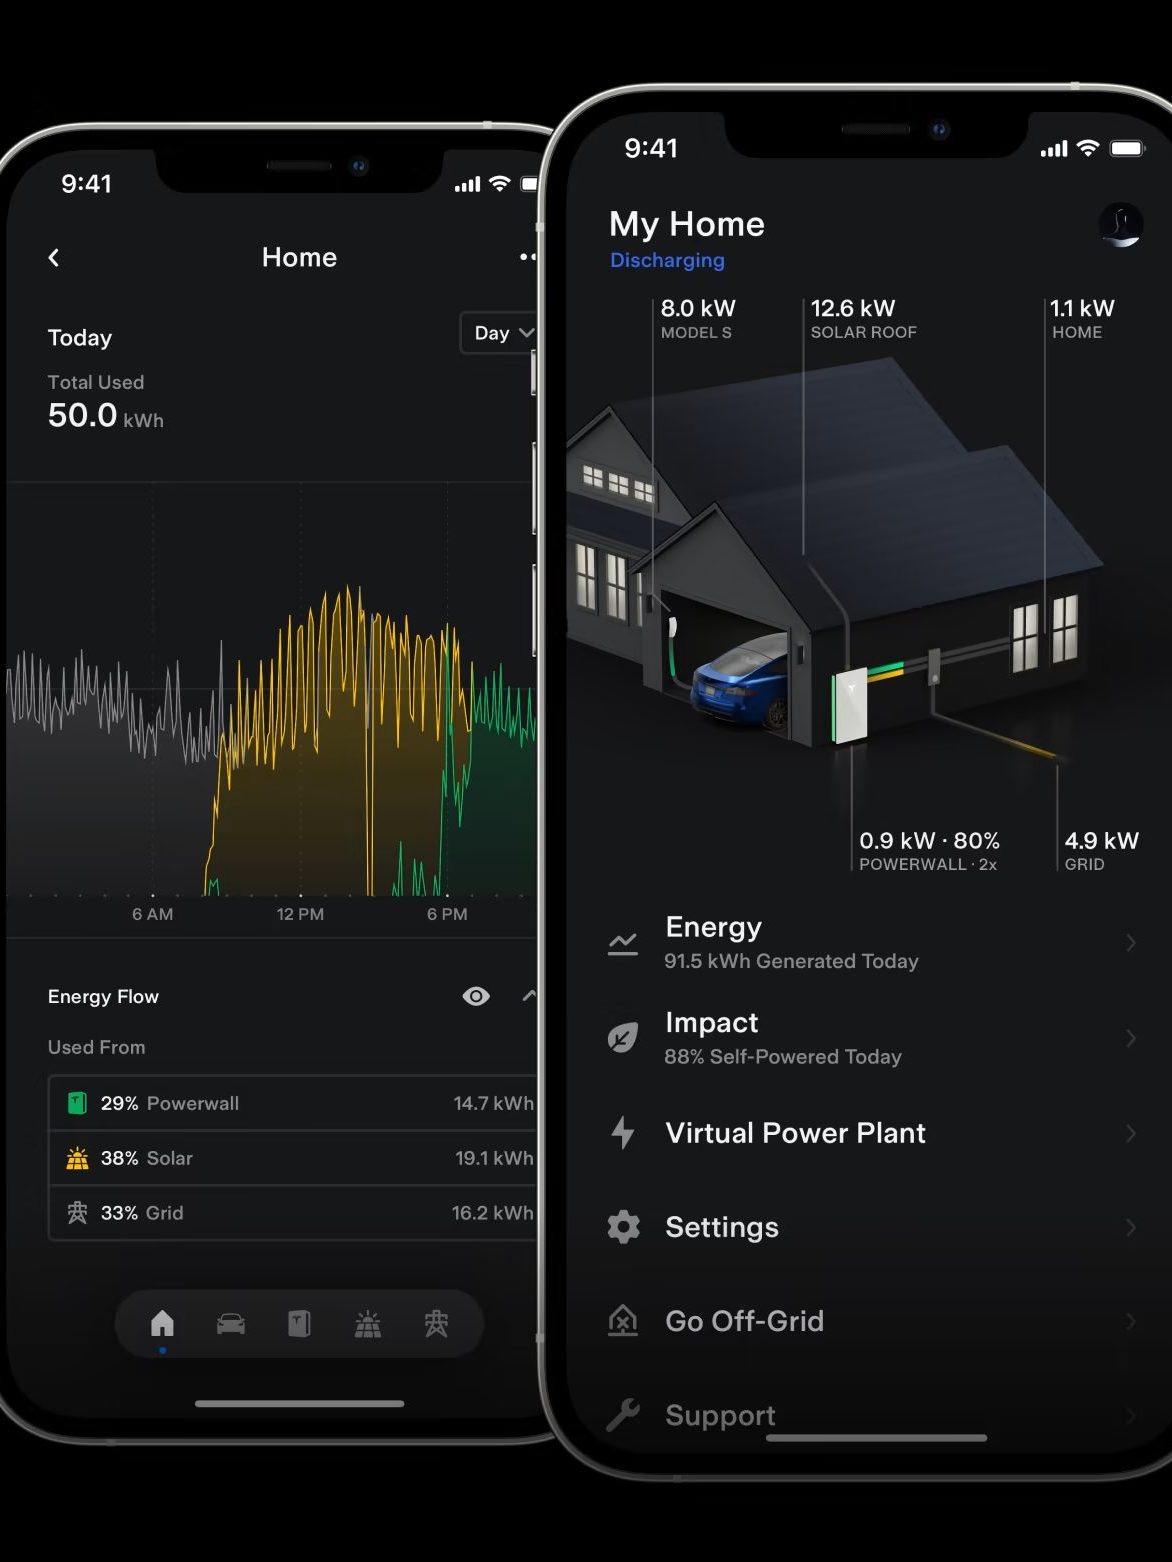Tap the 29% Powerwall usage row

click(x=292, y=1103)
